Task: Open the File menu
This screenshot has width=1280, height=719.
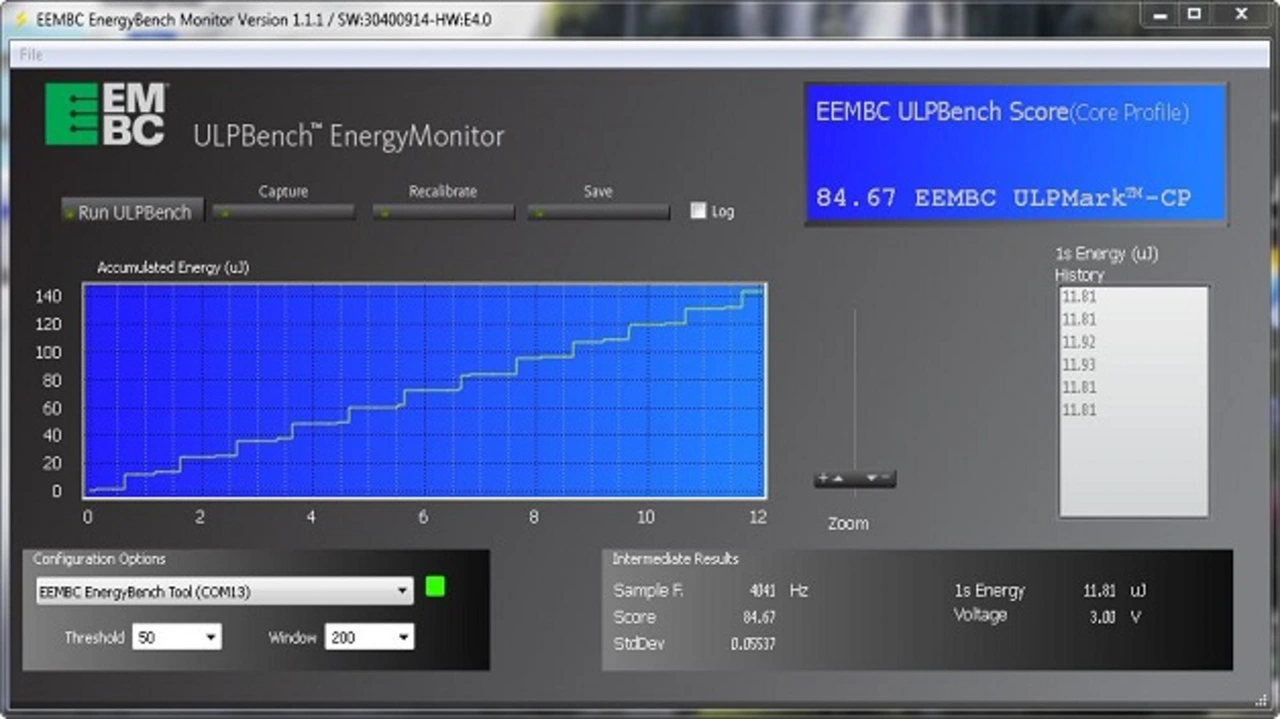Action: 31,55
